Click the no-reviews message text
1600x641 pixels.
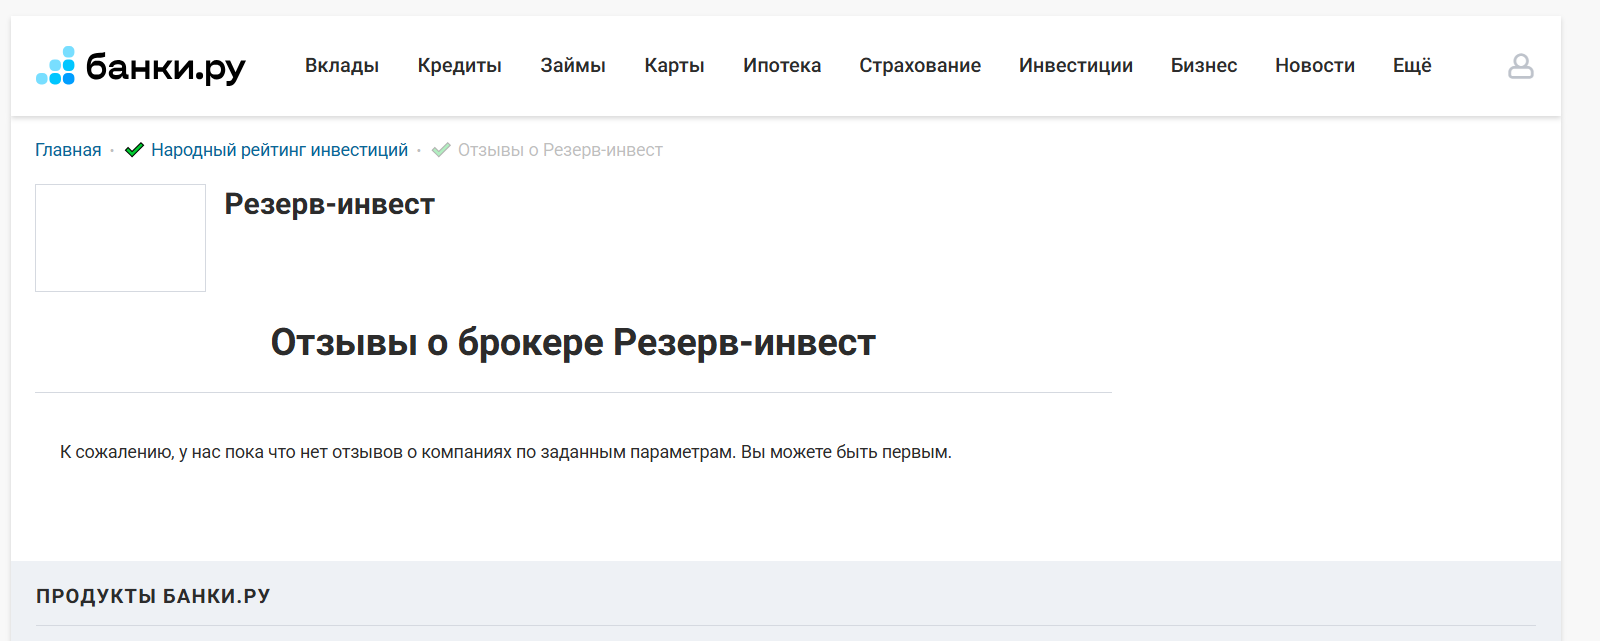point(506,452)
